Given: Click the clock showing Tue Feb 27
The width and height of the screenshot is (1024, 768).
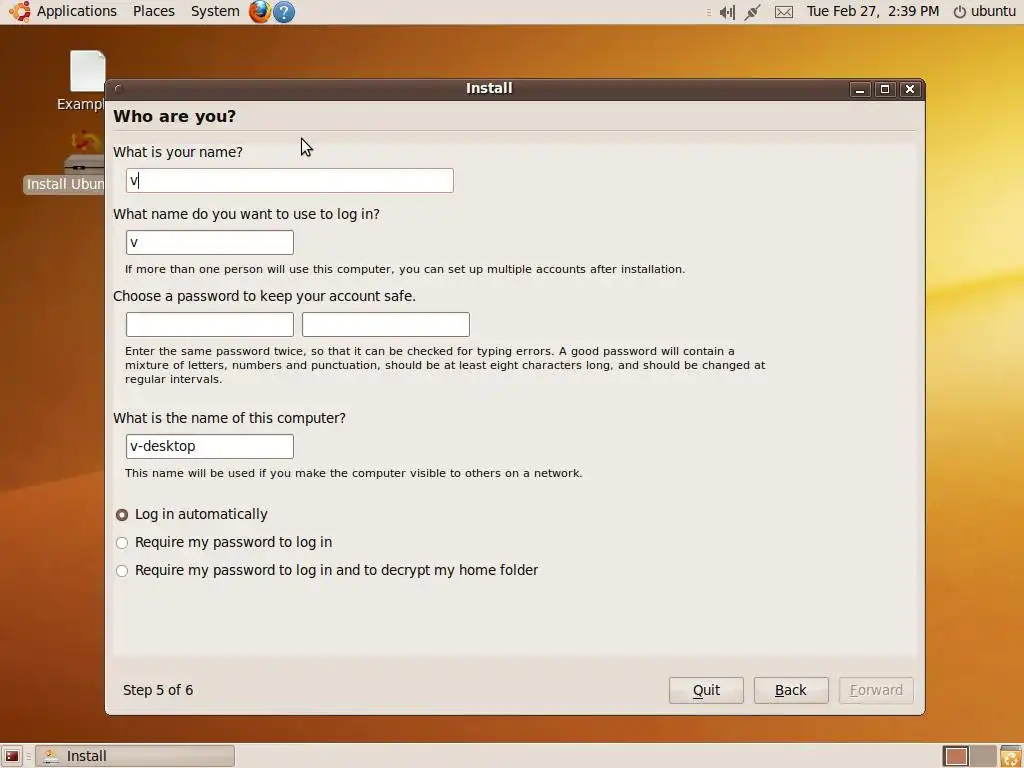Looking at the screenshot, I should pos(872,11).
